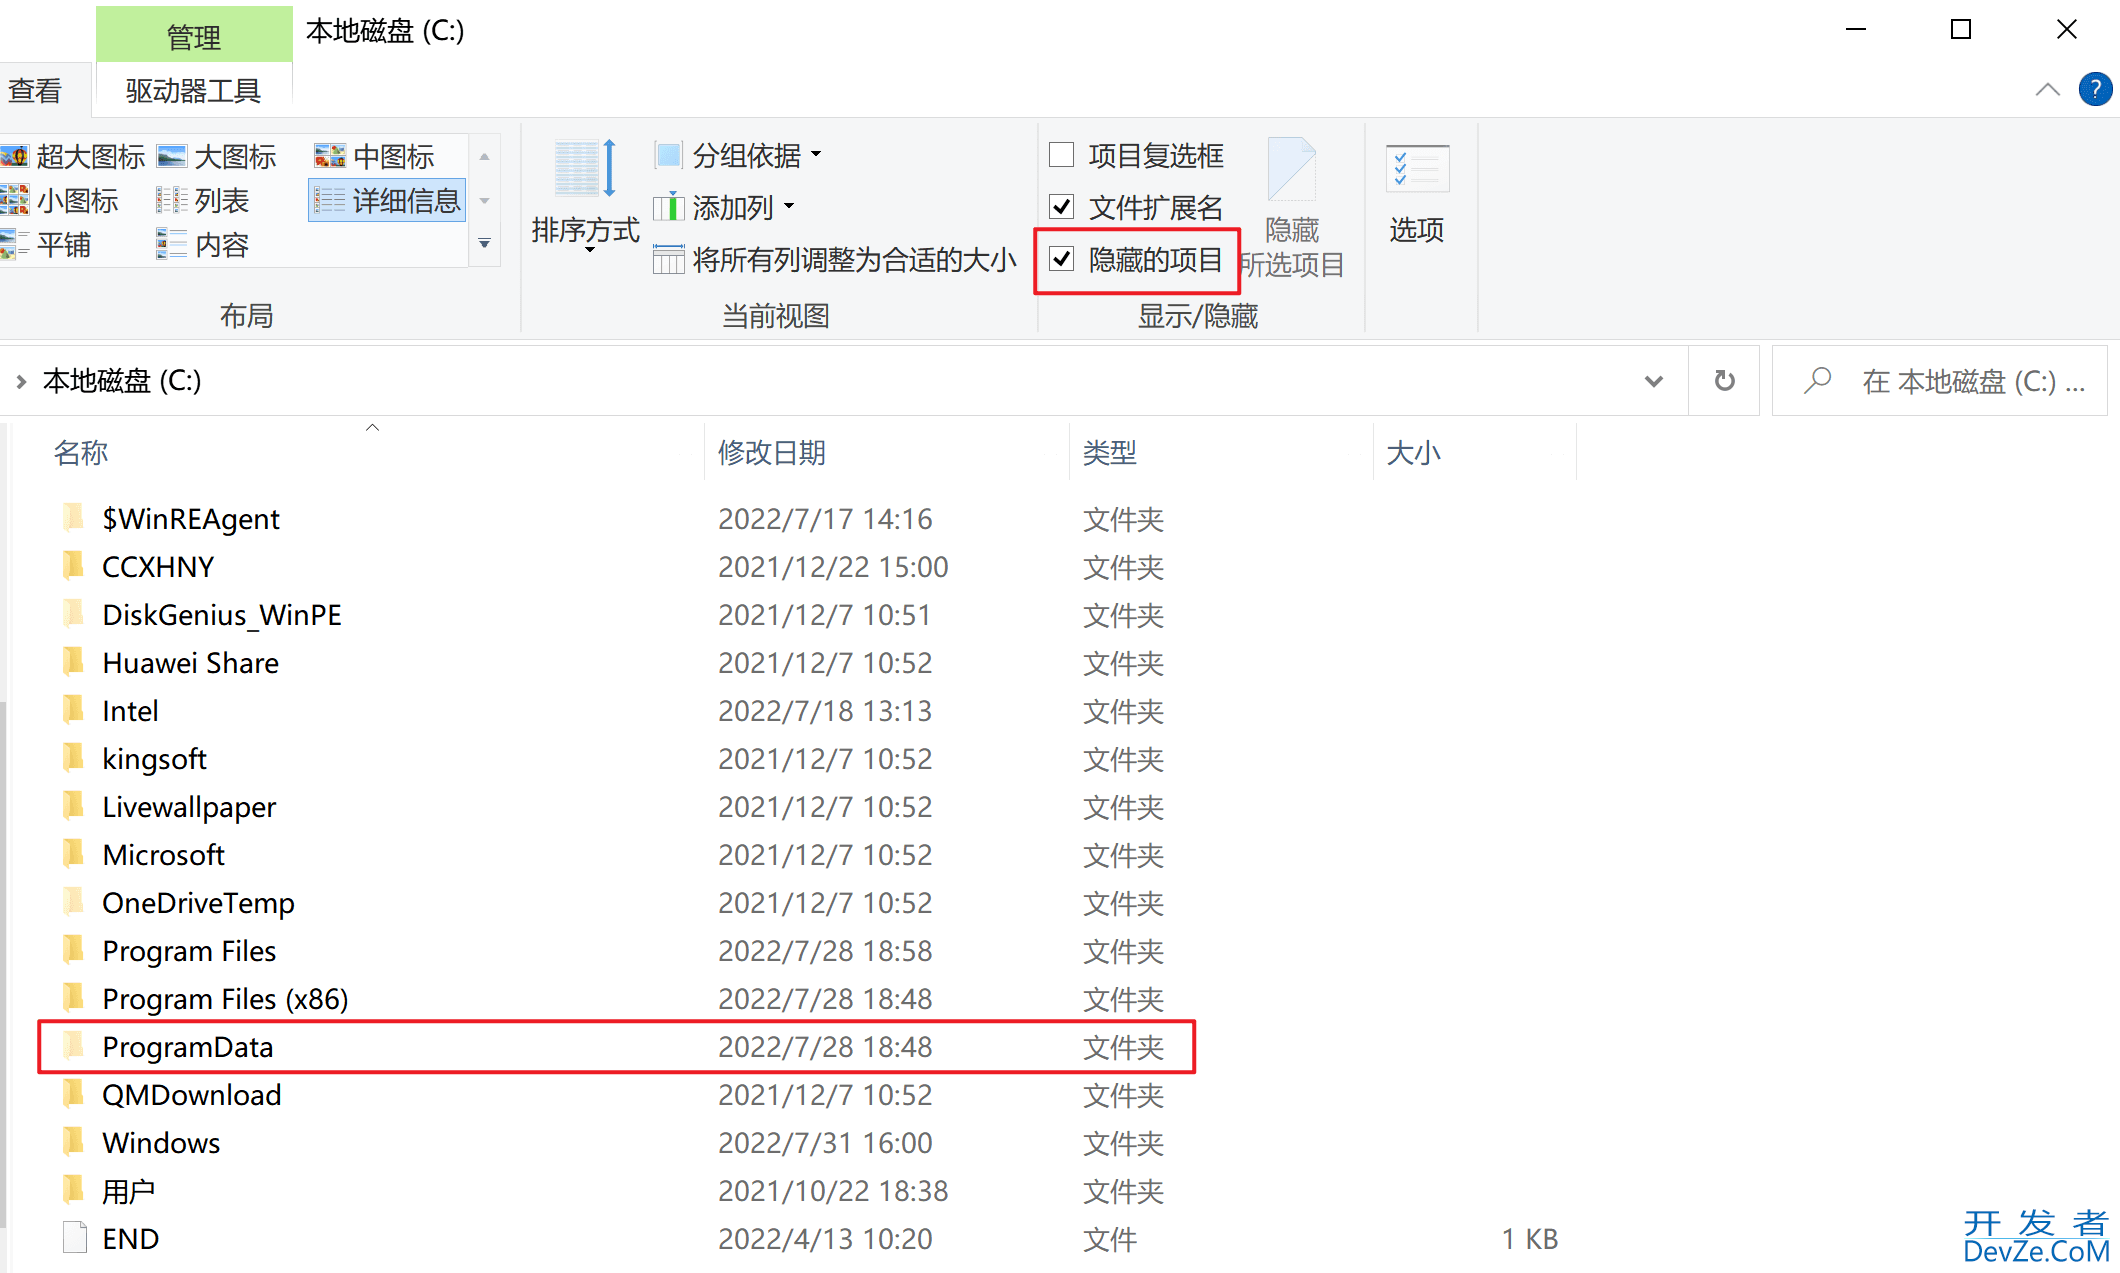
Task: Select Program Files (x86) folder
Action: [x=225, y=999]
